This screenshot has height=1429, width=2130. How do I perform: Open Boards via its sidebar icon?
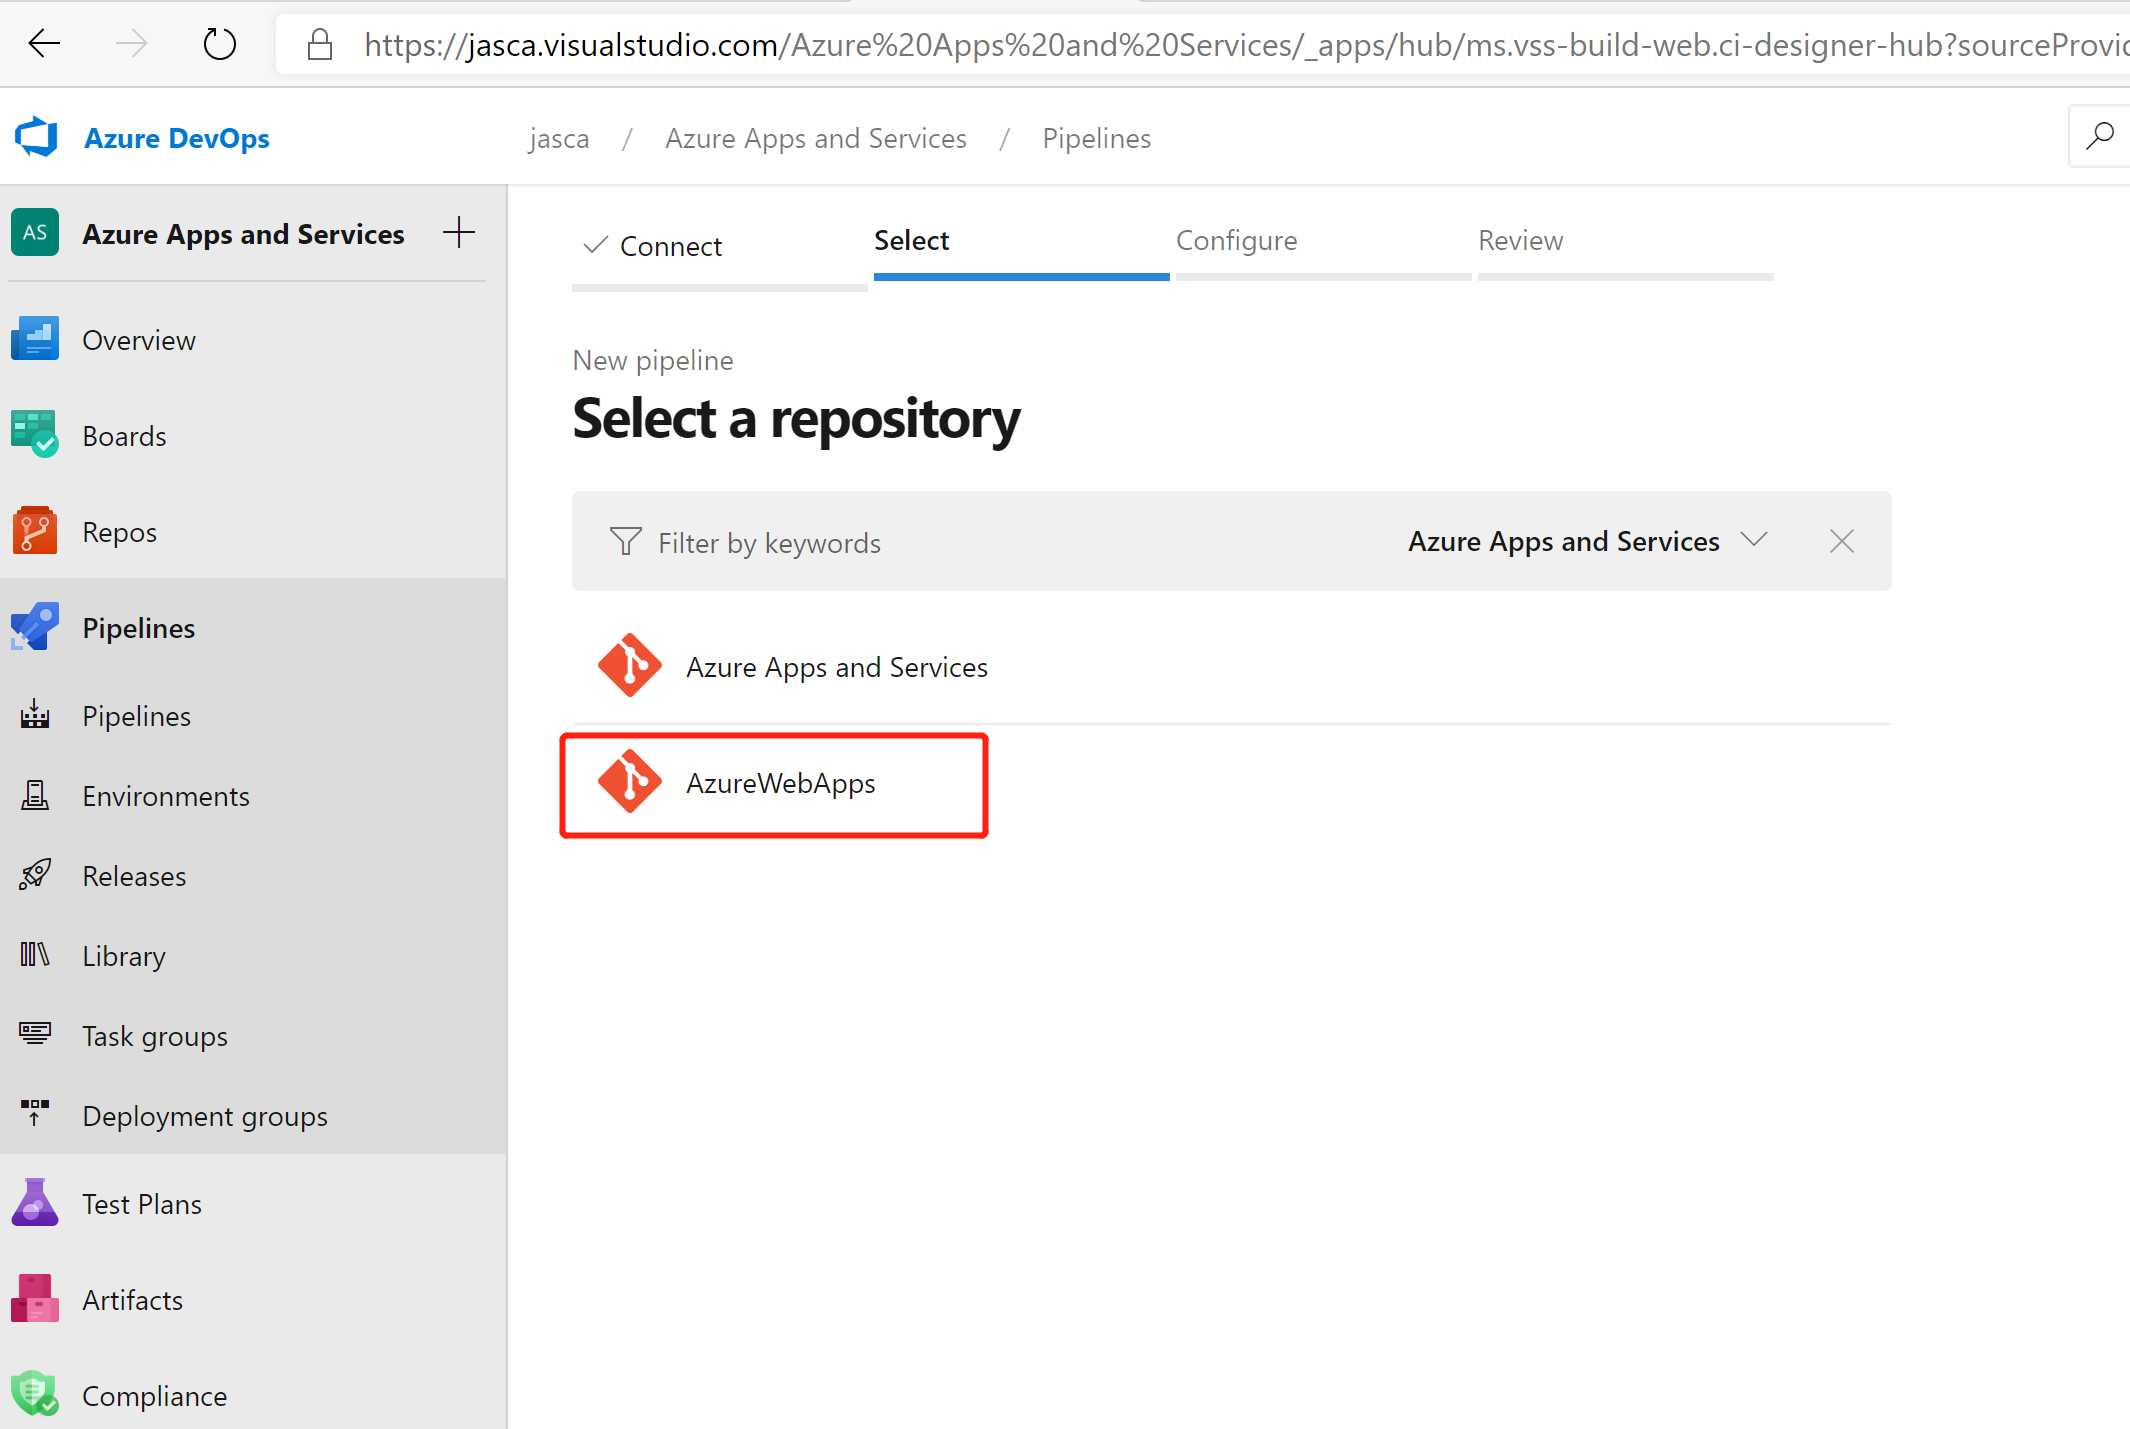pyautogui.click(x=35, y=435)
